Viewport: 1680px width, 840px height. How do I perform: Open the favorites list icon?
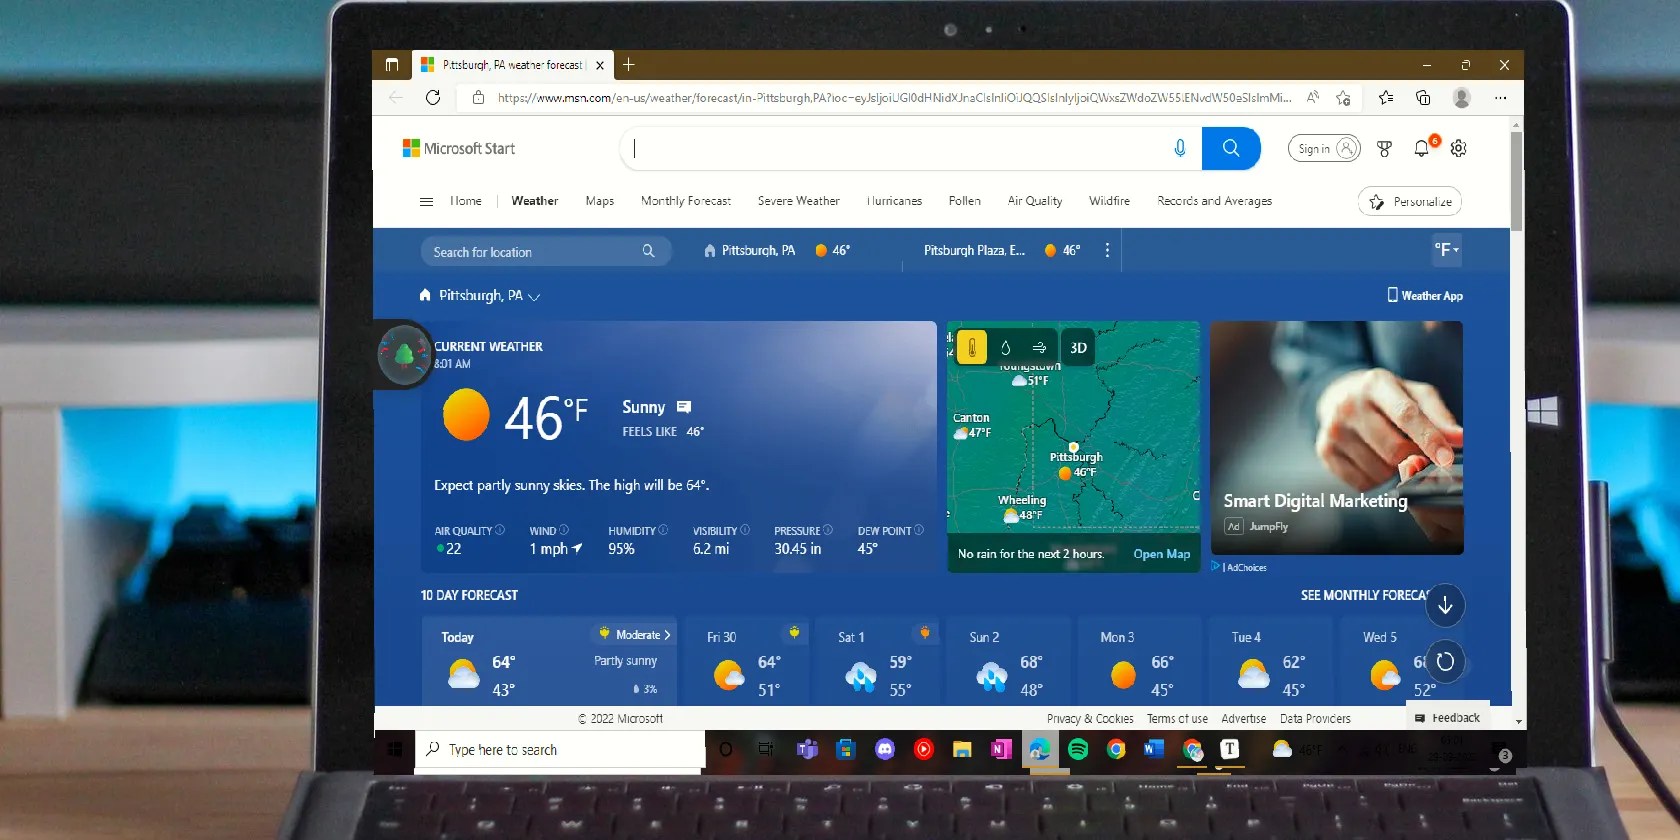pyautogui.click(x=1386, y=97)
